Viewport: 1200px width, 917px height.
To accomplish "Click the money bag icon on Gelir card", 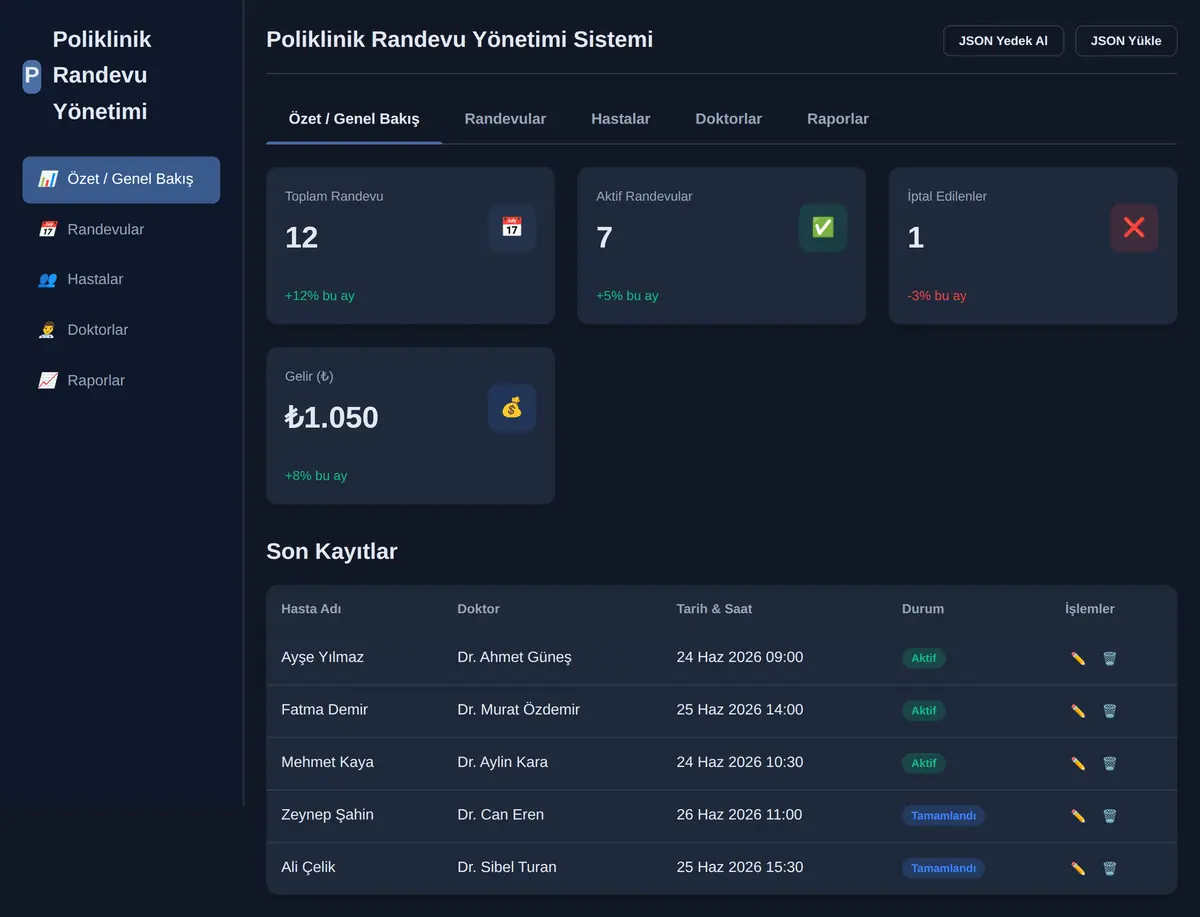I will pos(512,408).
